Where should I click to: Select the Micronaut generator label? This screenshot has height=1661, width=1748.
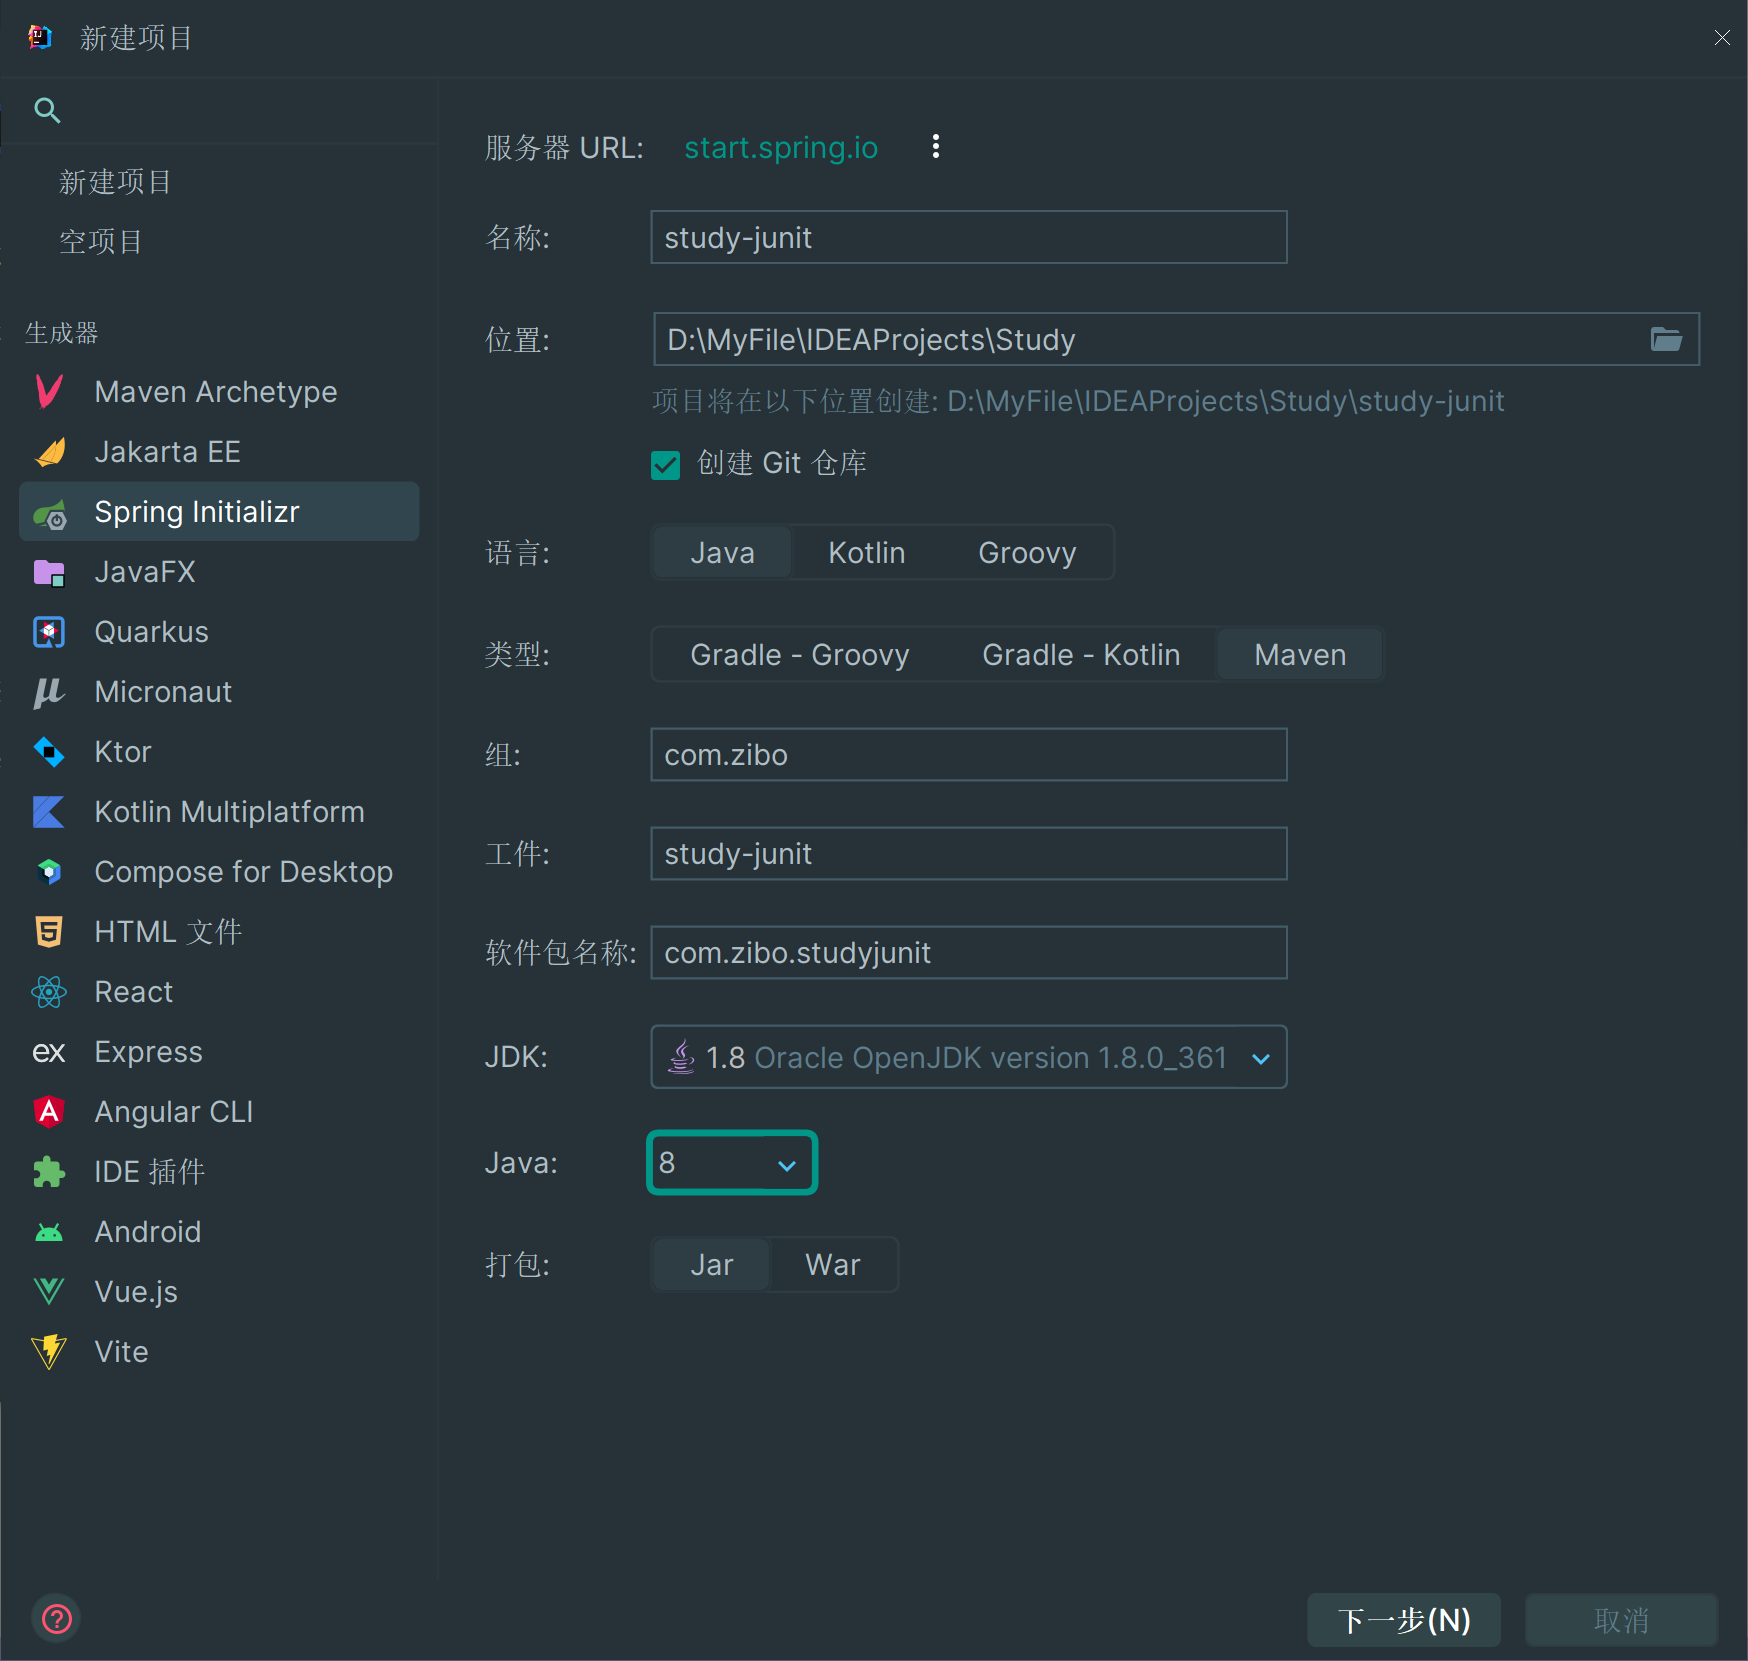pos(163,692)
